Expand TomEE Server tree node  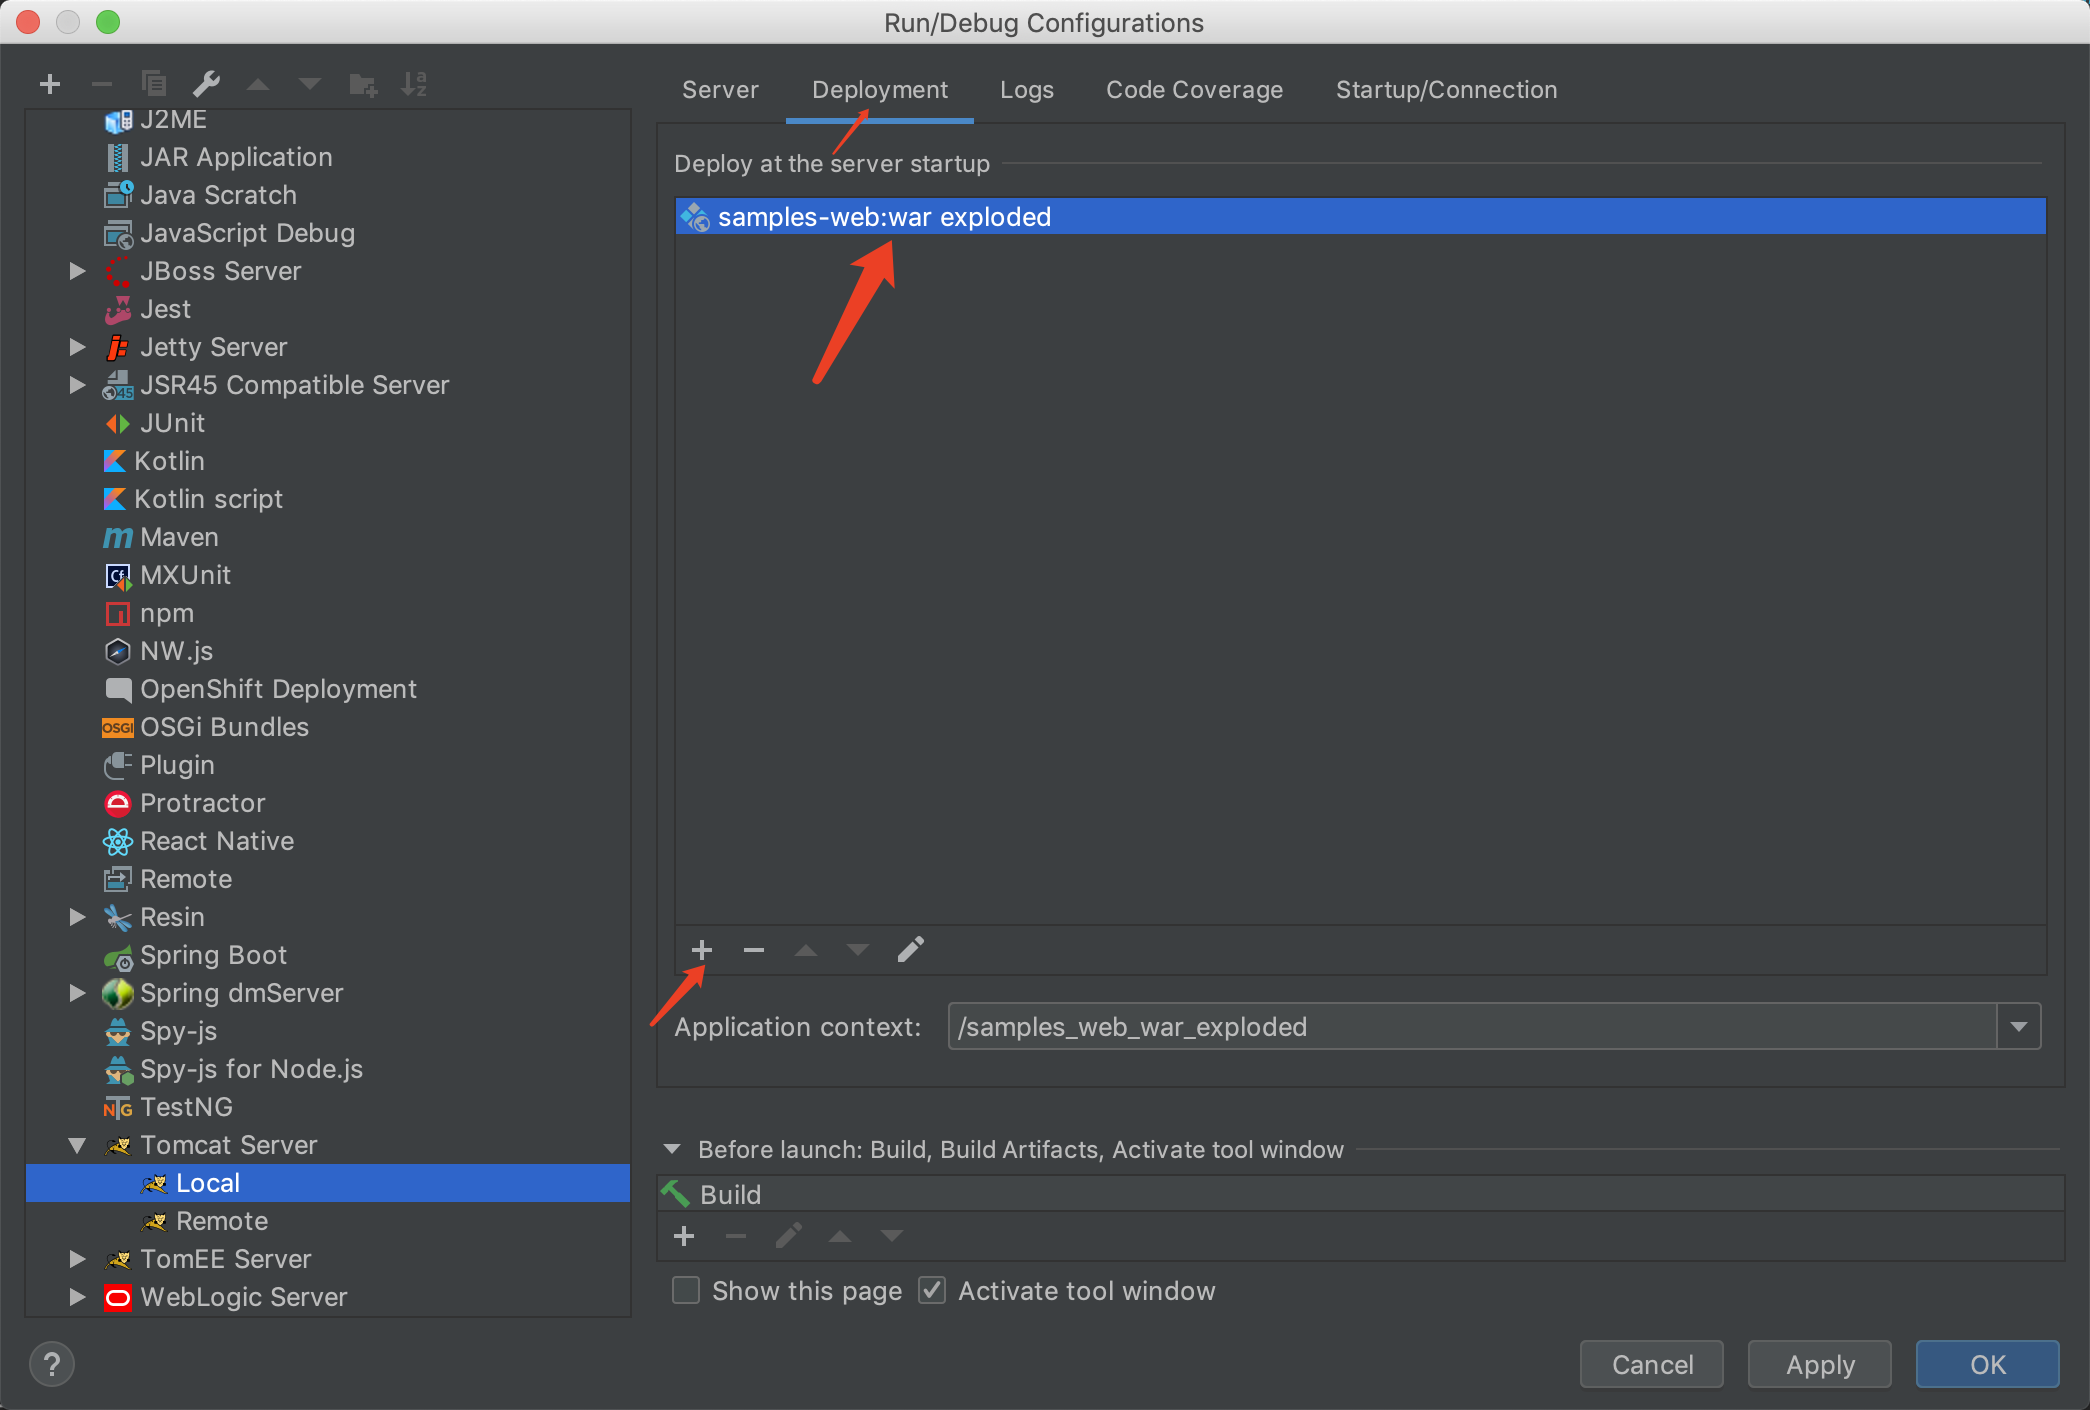77,1259
